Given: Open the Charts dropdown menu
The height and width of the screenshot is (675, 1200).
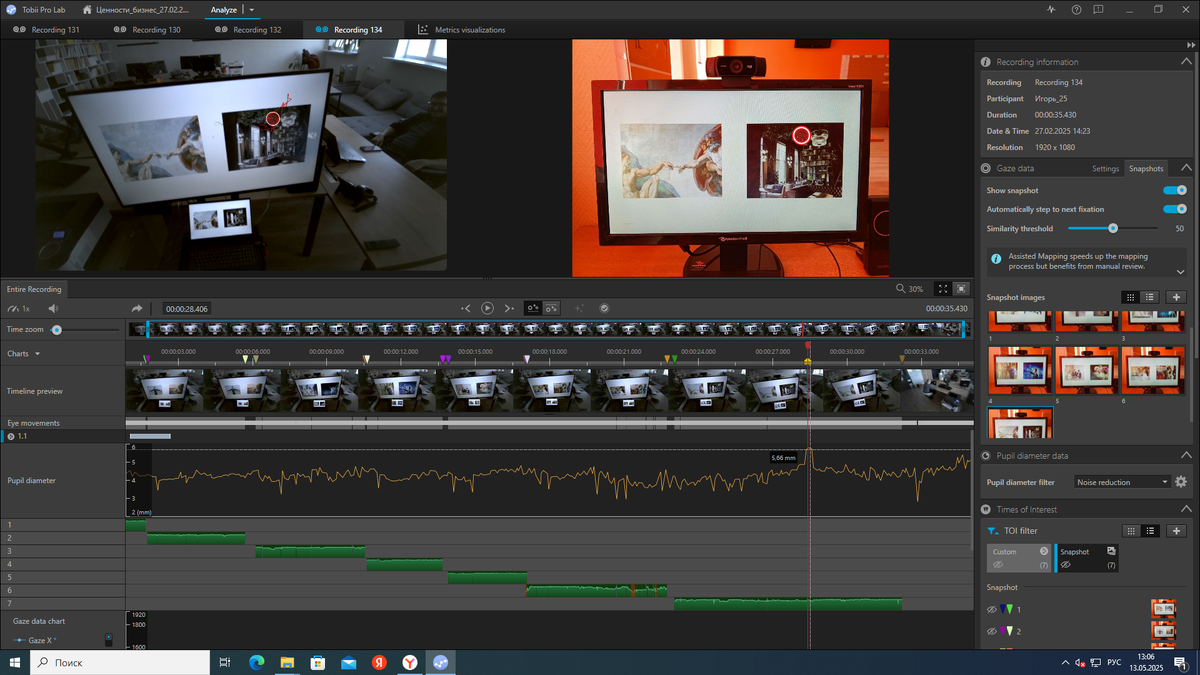Looking at the screenshot, I should pyautogui.click(x=24, y=354).
